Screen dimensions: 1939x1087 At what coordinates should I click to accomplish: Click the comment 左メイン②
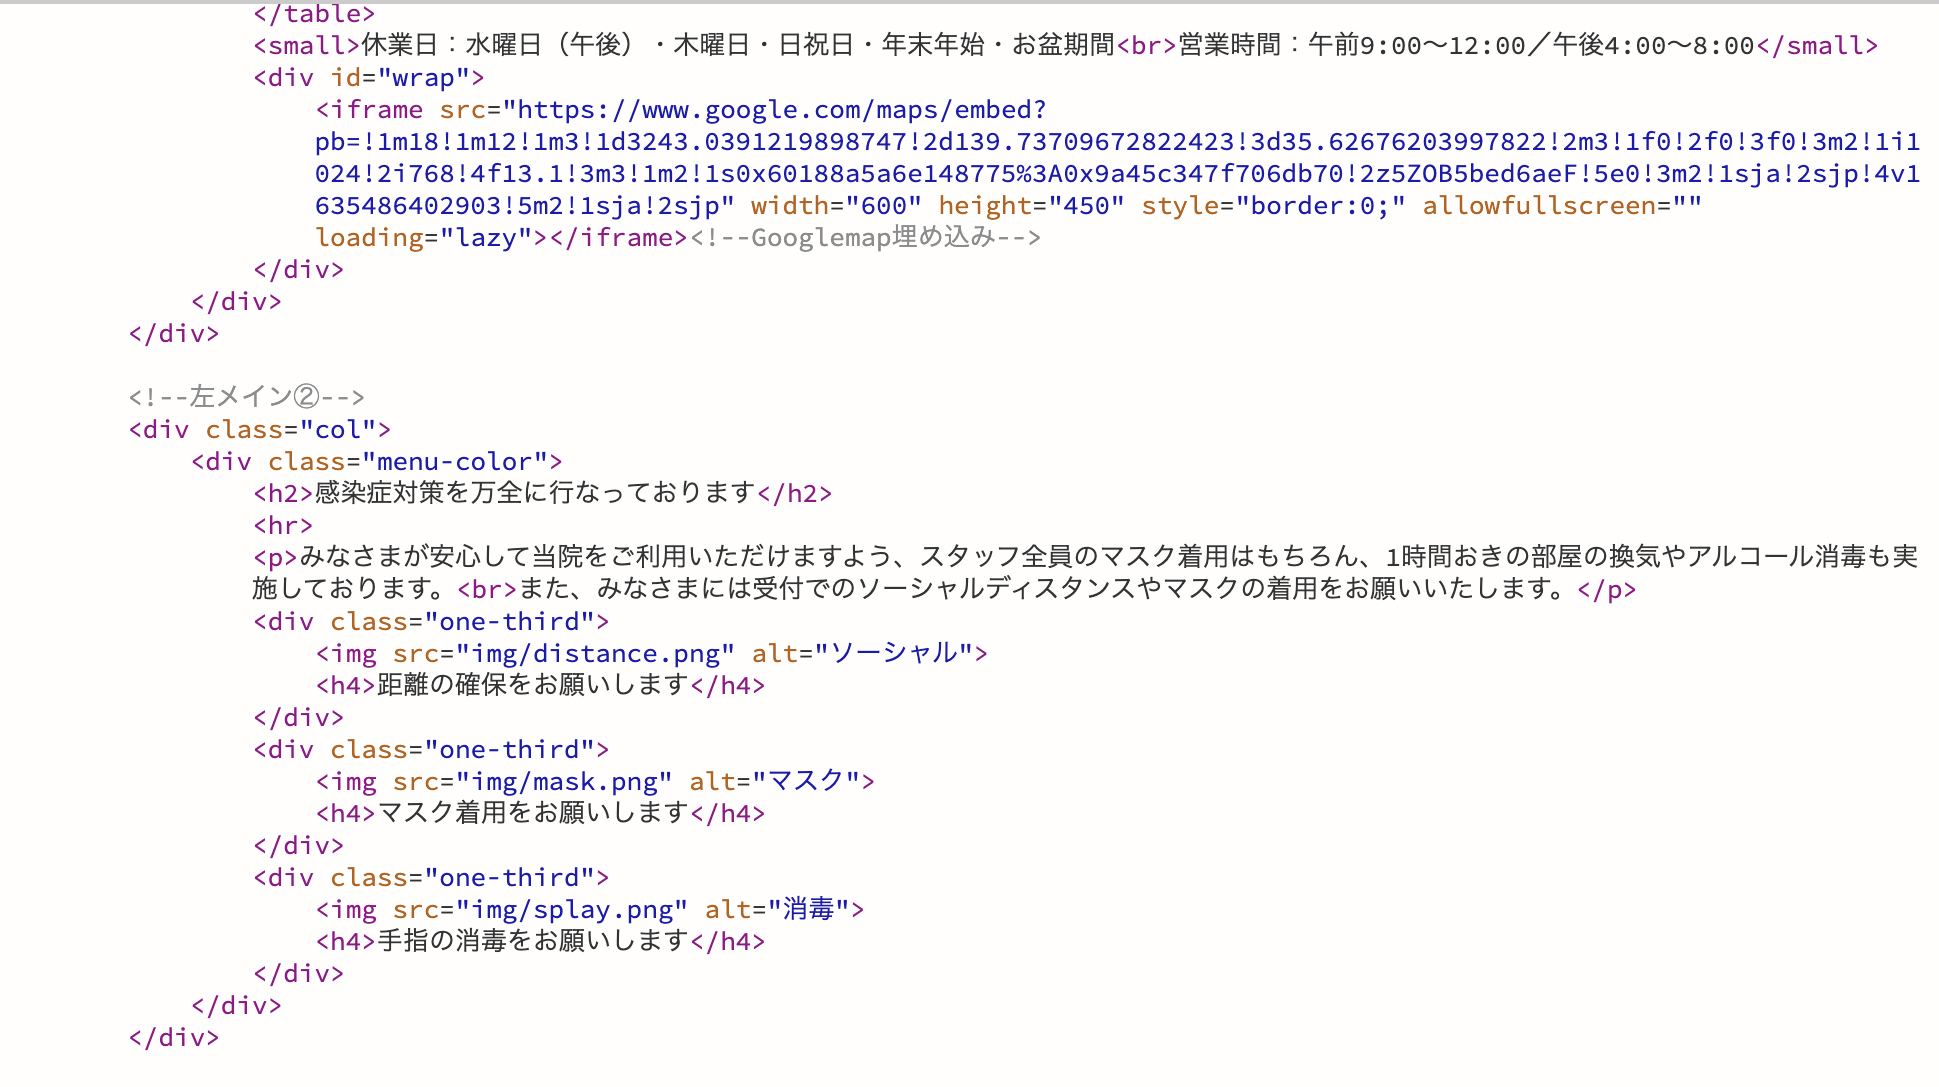247,397
